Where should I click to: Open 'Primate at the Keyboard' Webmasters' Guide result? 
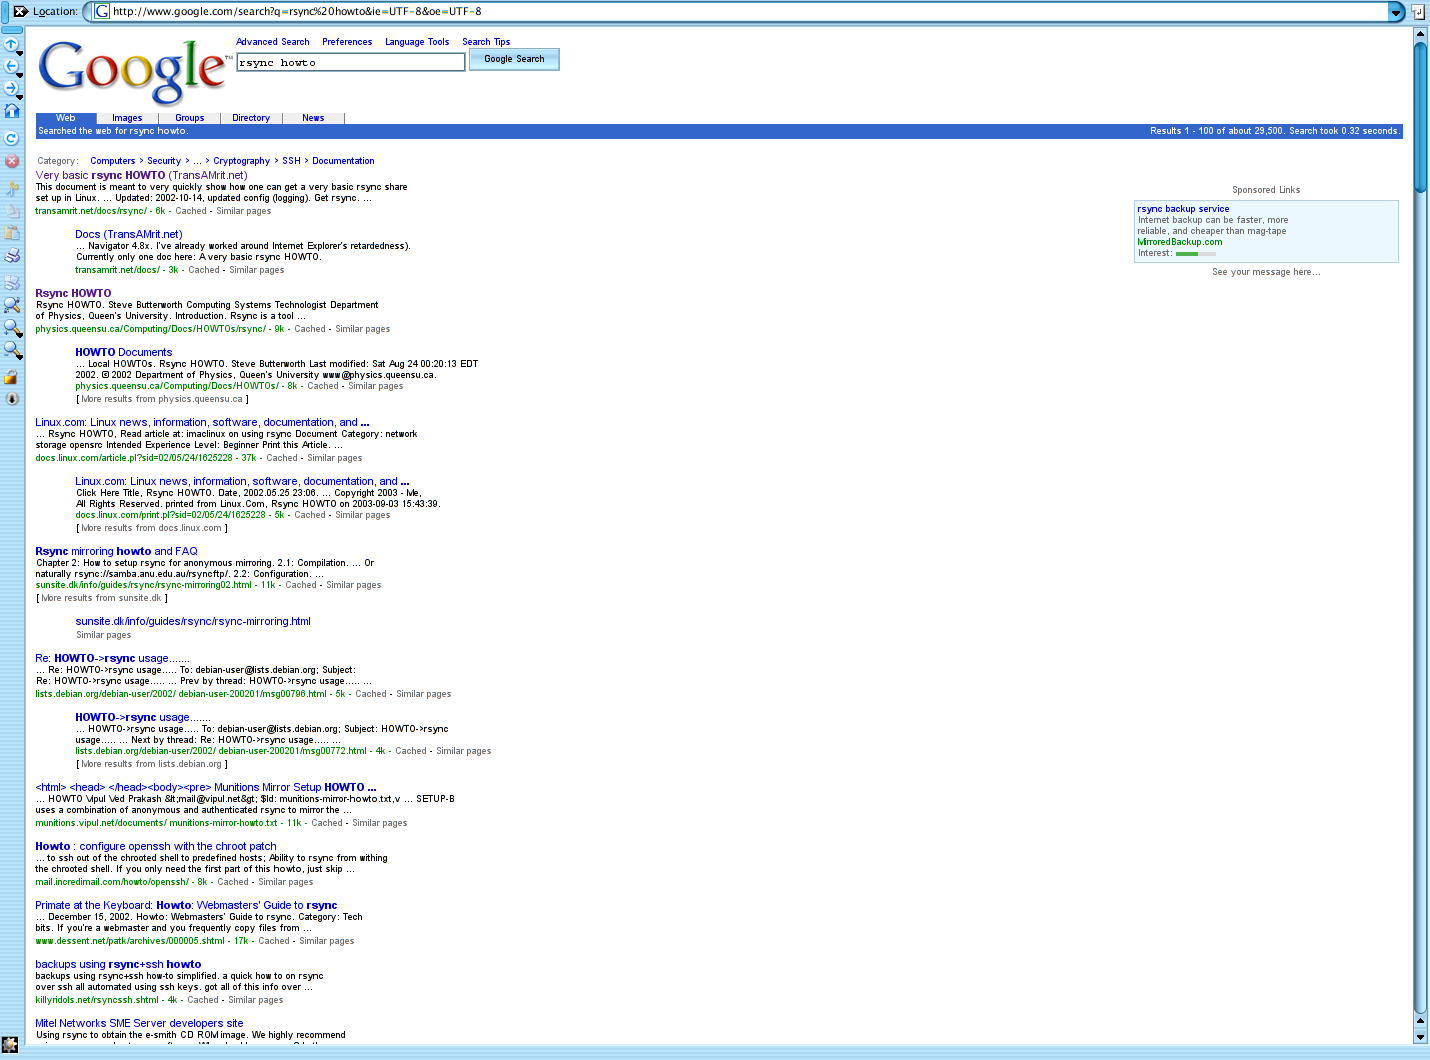[x=186, y=905]
